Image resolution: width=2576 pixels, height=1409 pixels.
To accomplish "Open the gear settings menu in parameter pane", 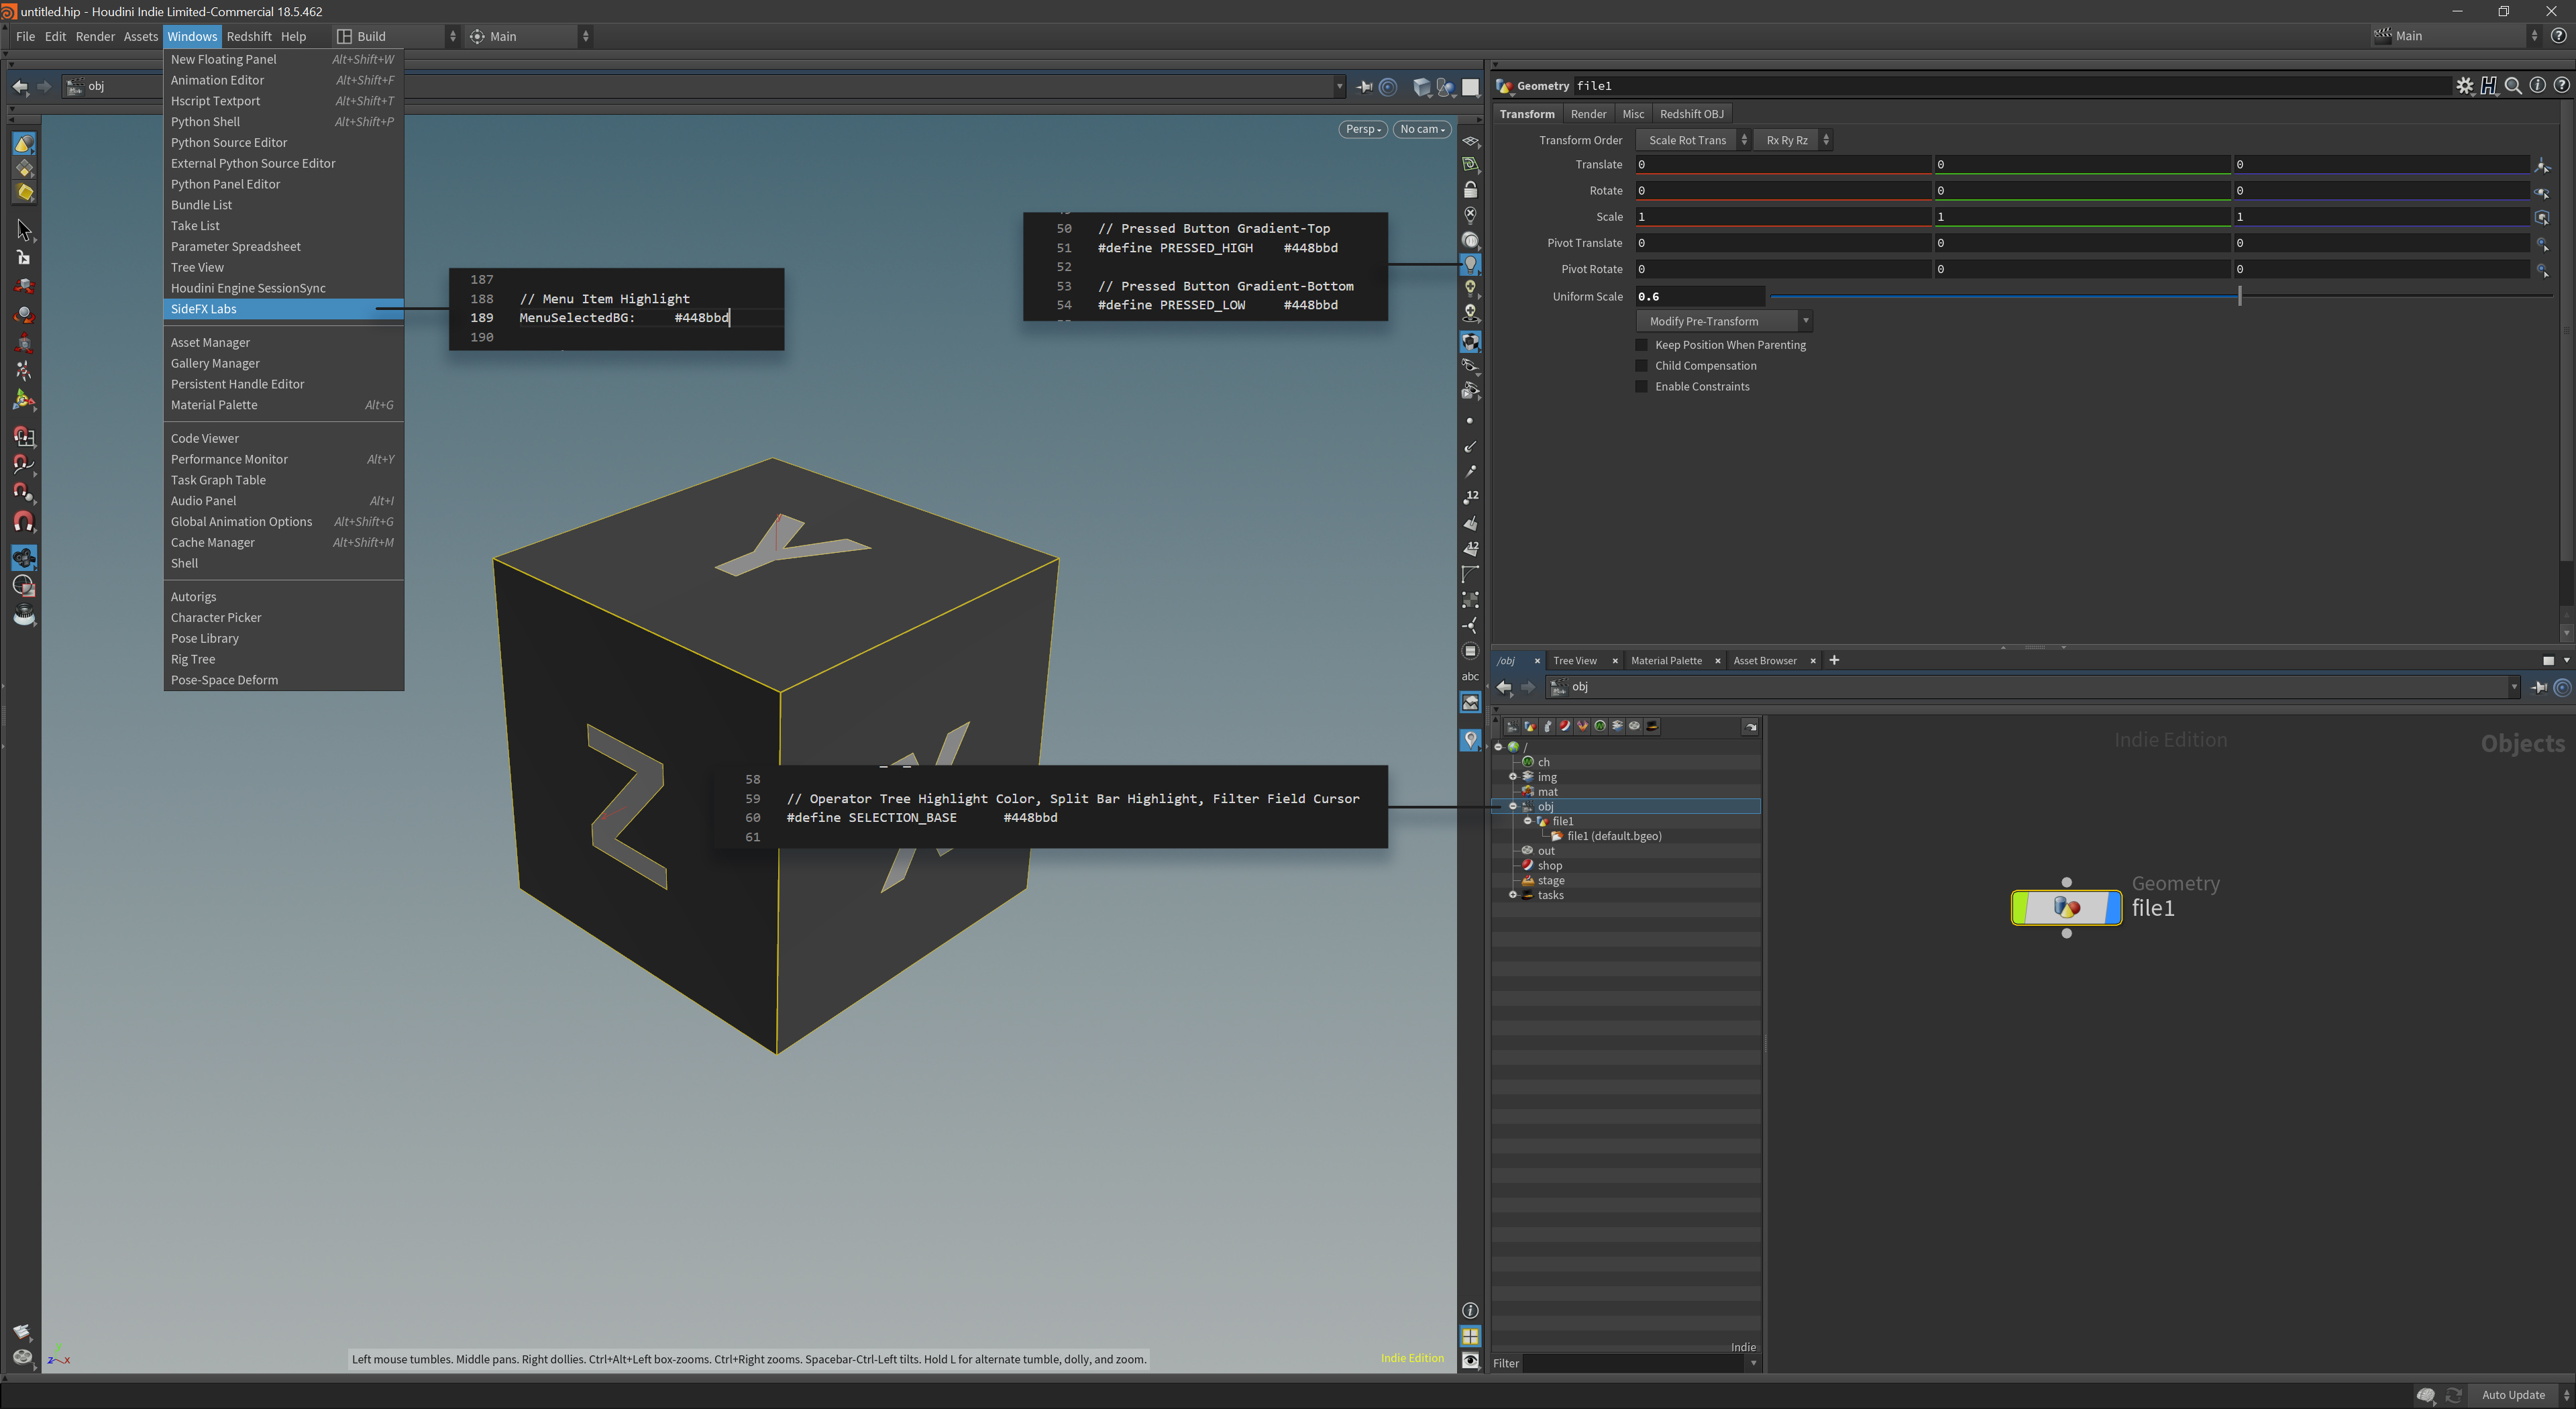I will coord(2465,86).
